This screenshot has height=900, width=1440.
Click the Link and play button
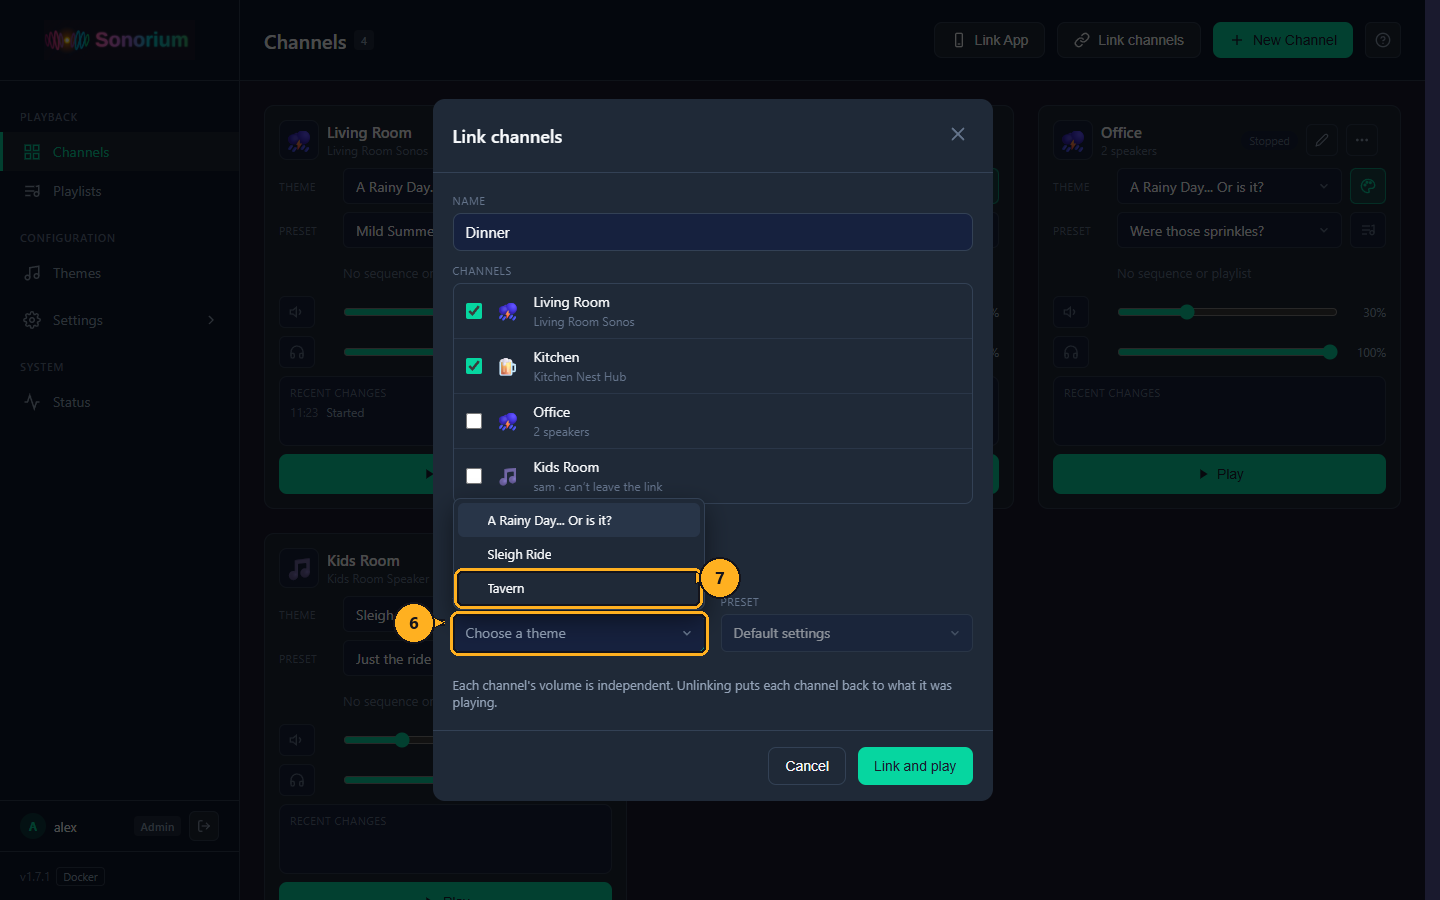(x=915, y=766)
